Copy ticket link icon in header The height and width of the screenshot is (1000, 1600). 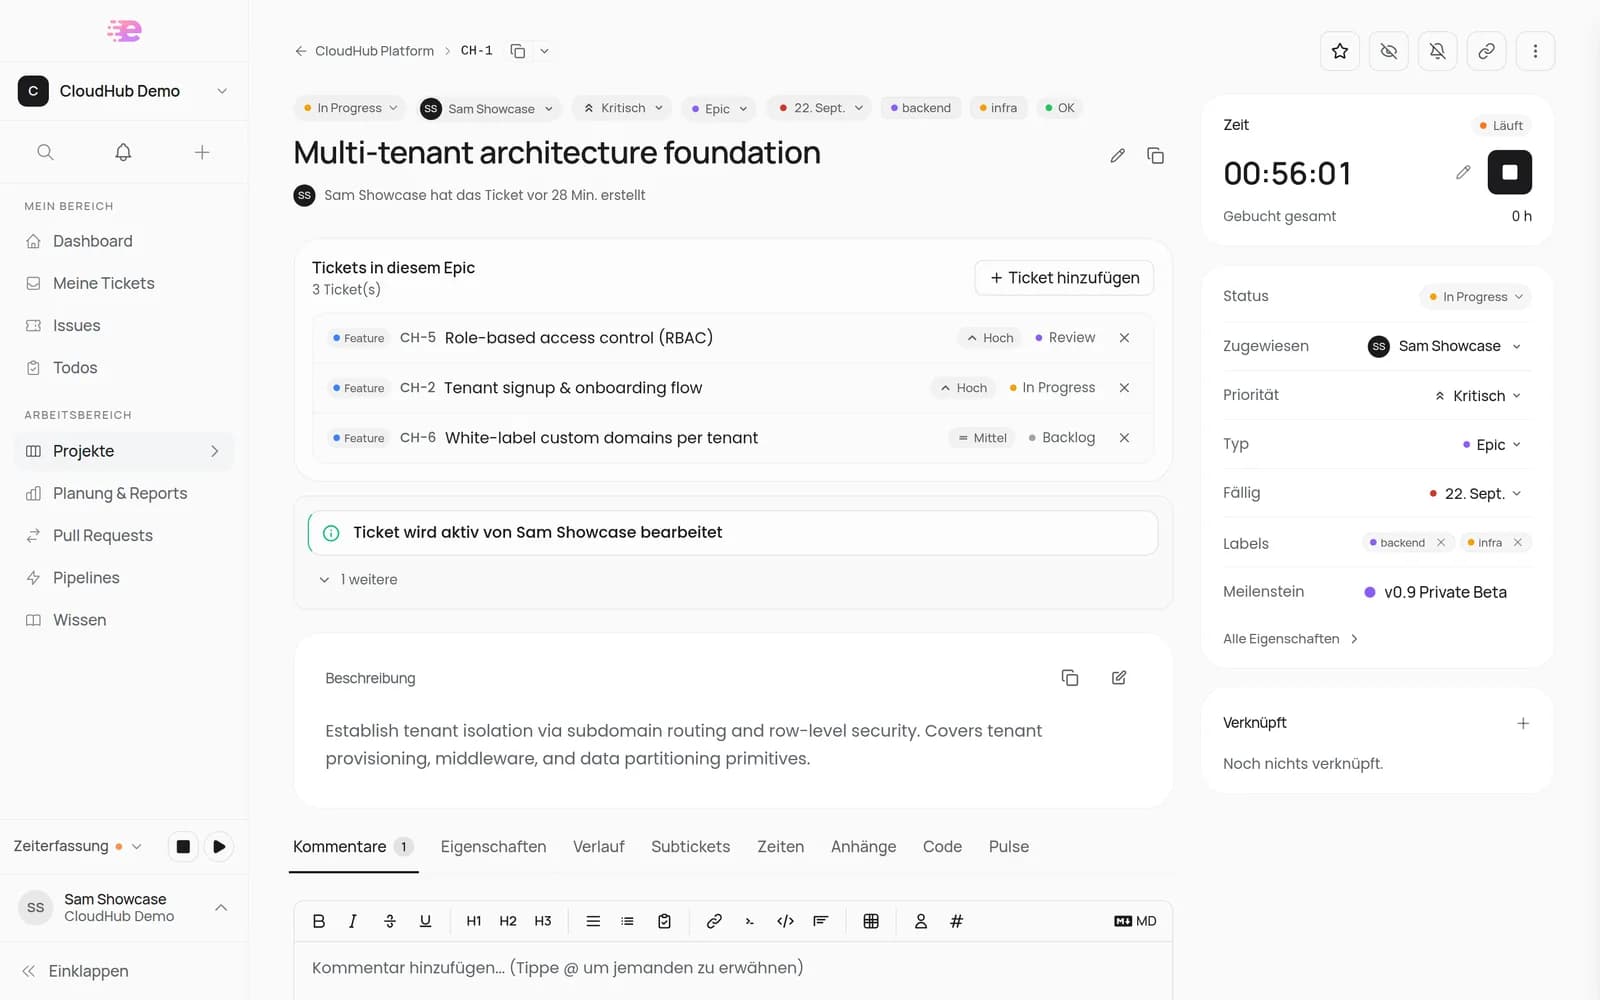1487,51
